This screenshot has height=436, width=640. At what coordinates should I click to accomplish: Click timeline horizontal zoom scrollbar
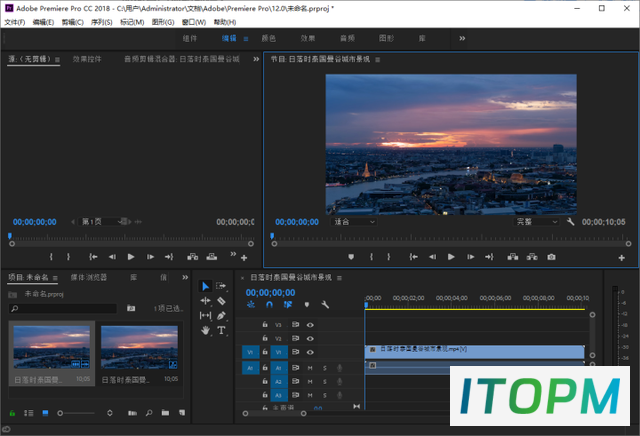(x=274, y=414)
